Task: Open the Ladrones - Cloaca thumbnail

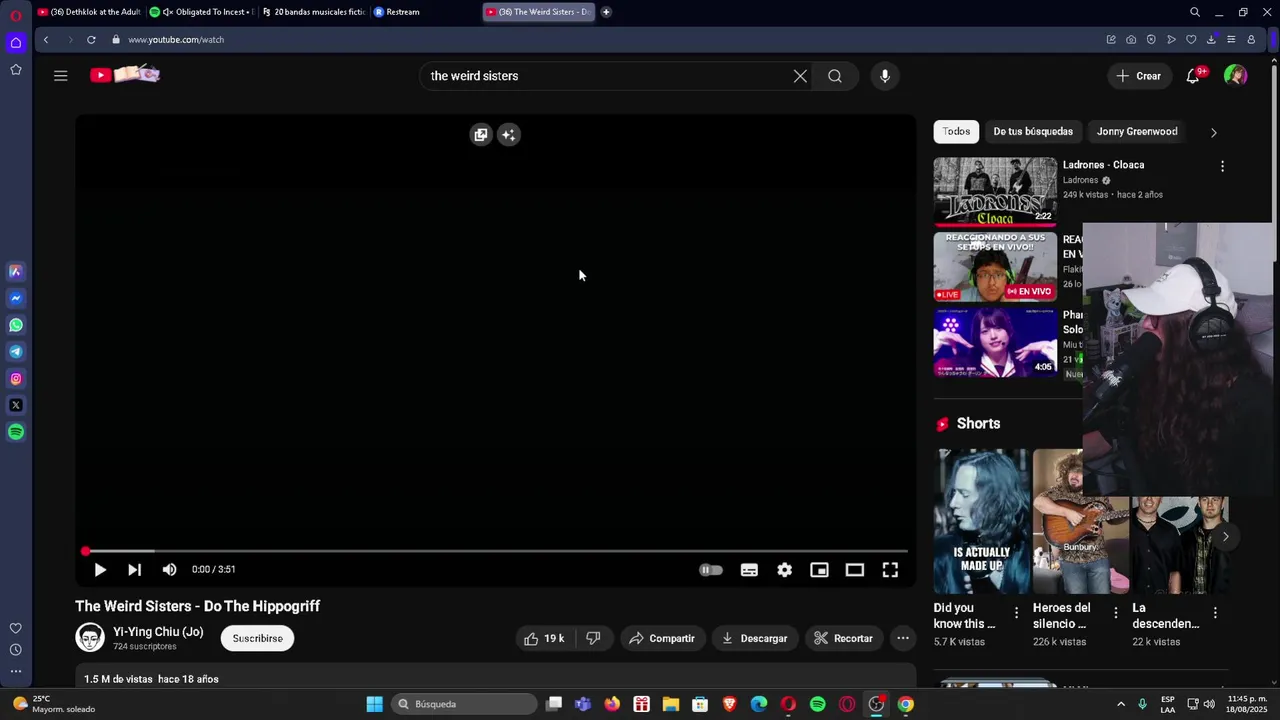Action: coord(995,192)
